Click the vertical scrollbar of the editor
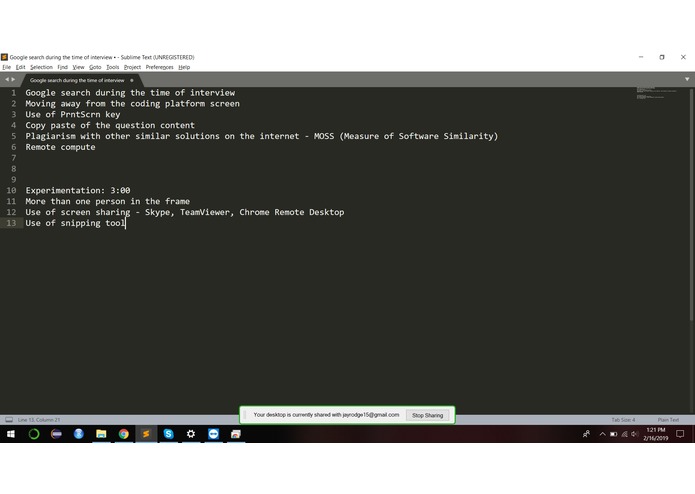Screen dimensions: 695x494 [x=691, y=204]
